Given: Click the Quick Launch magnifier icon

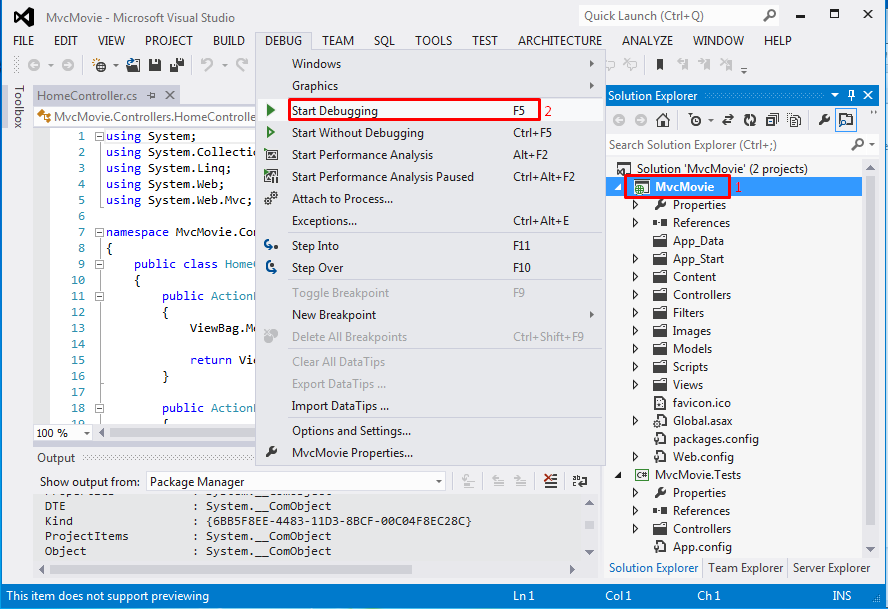Looking at the screenshot, I should (x=769, y=16).
